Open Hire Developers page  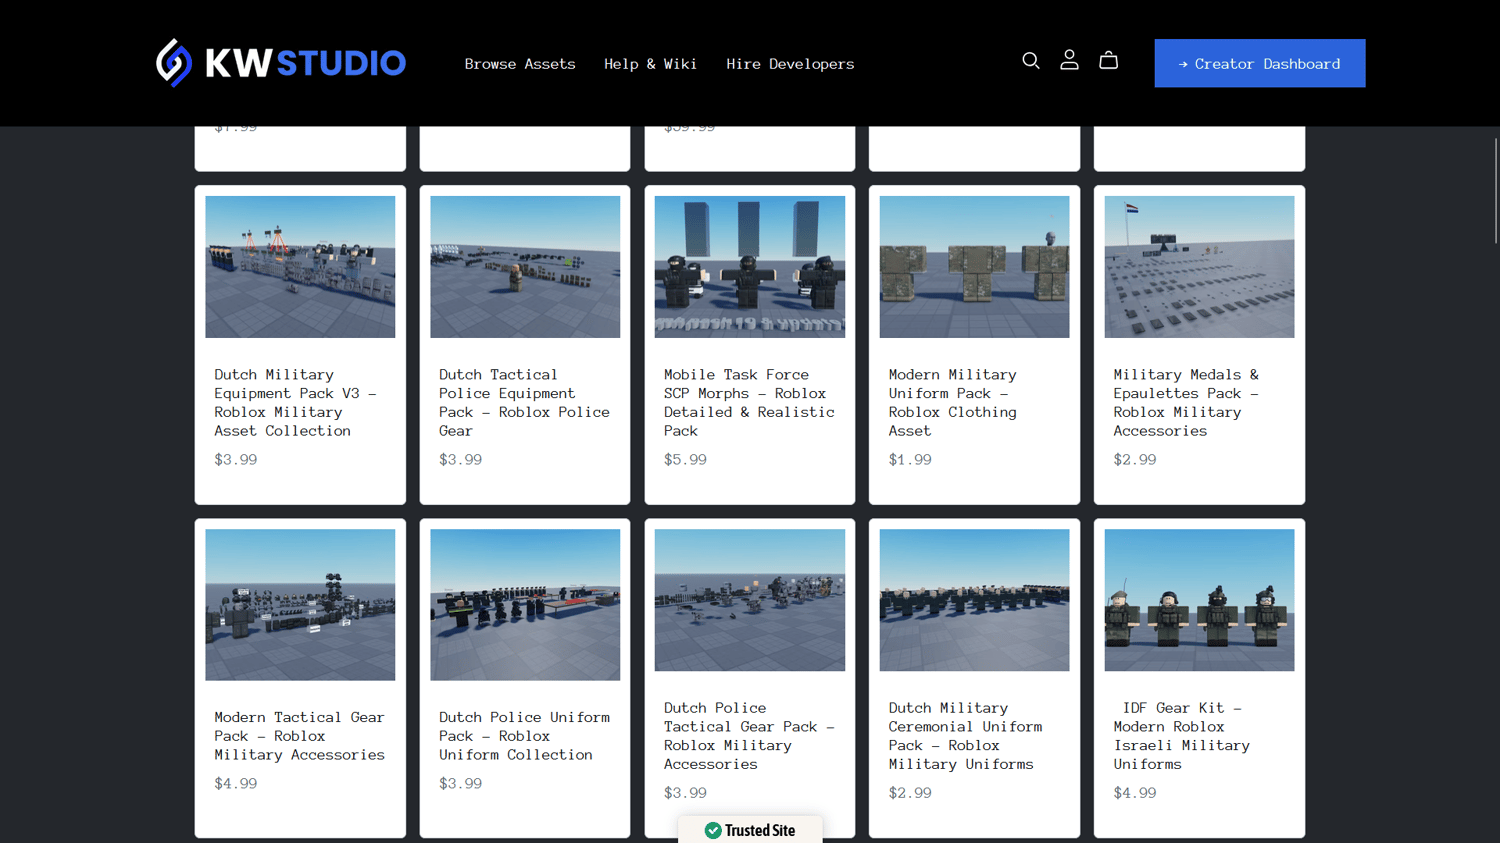(x=790, y=64)
